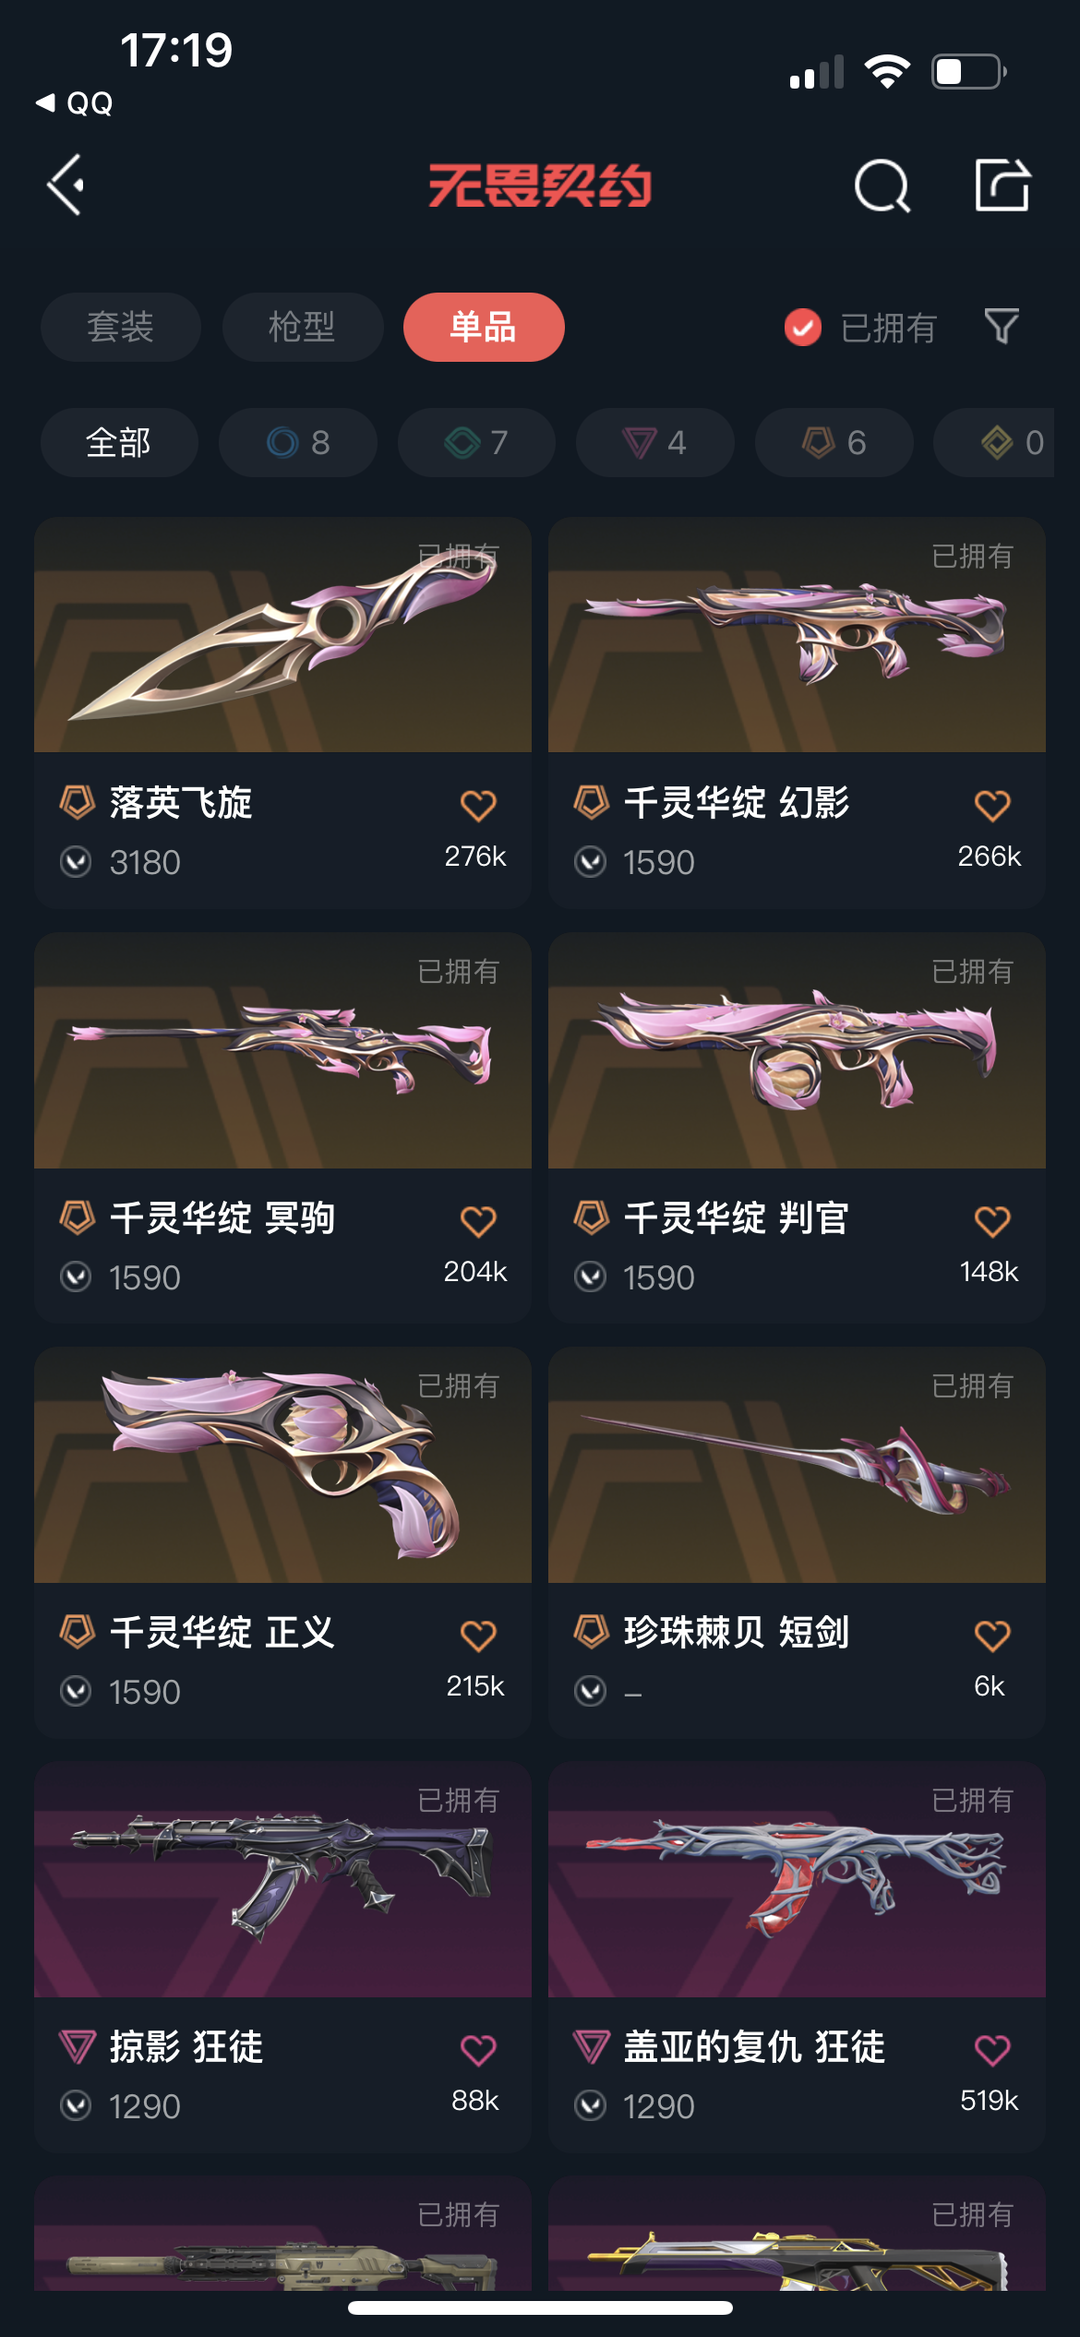Switch to the 枪型 tab
The image size is (1080, 2337).
tap(303, 327)
